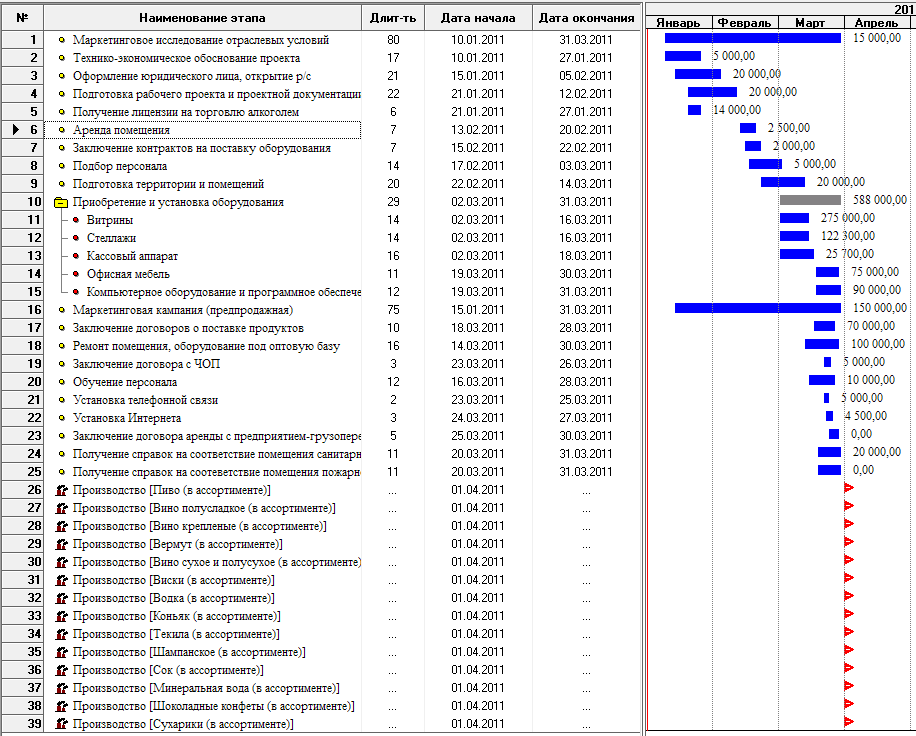The image size is (916, 736).
Task: Select stage Заключение контрактов на поставку оборудования
Action: point(202,148)
